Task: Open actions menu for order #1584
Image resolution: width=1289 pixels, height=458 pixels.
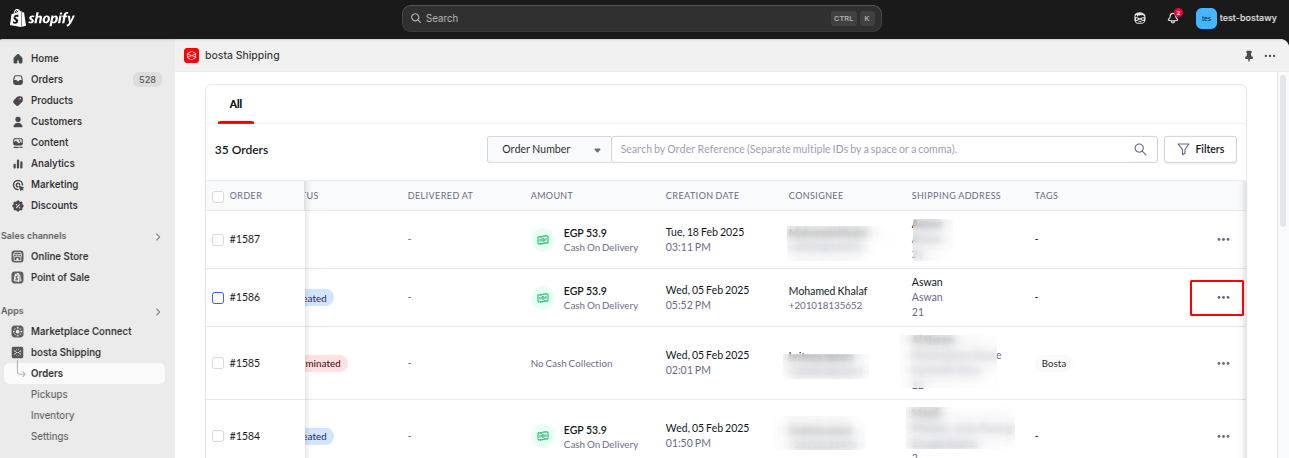Action: tap(1223, 436)
